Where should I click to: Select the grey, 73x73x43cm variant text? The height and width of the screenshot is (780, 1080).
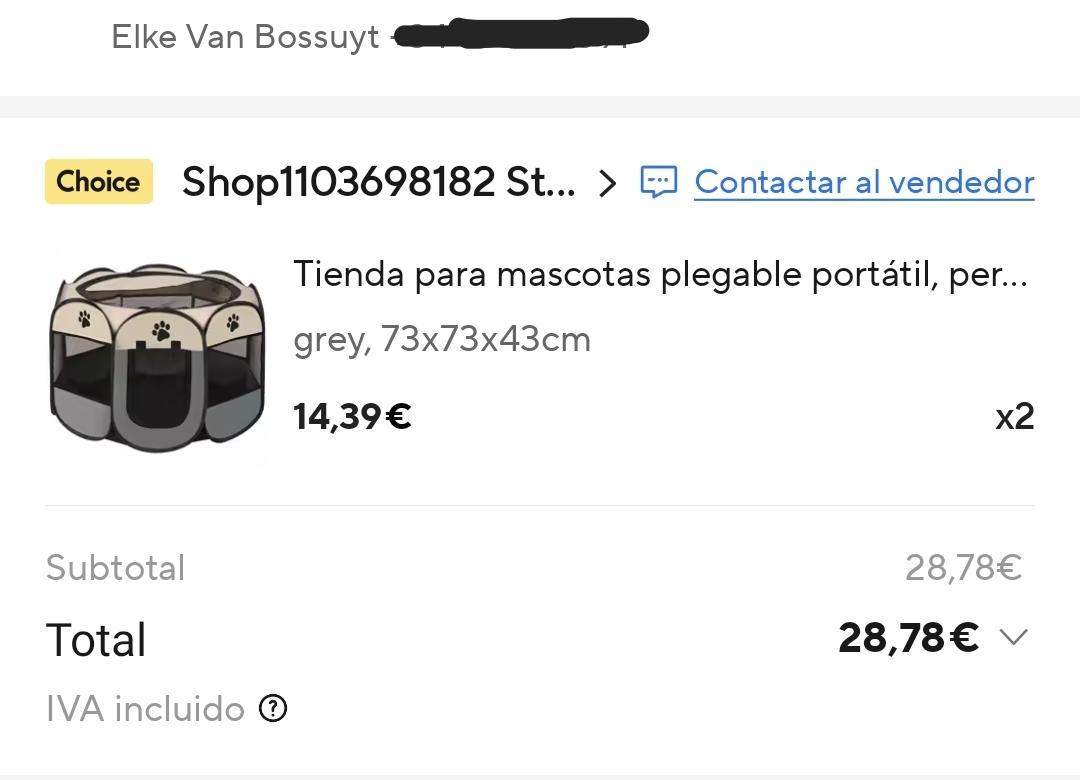pyautogui.click(x=442, y=340)
